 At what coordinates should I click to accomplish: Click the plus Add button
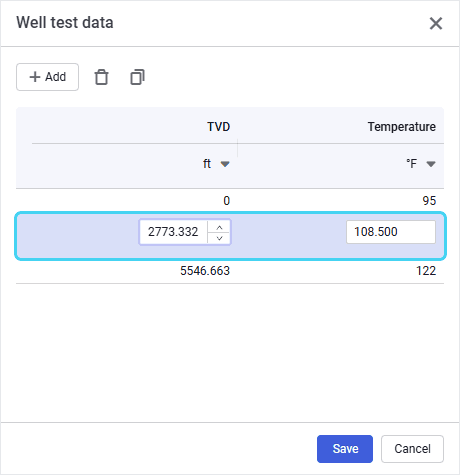(47, 77)
